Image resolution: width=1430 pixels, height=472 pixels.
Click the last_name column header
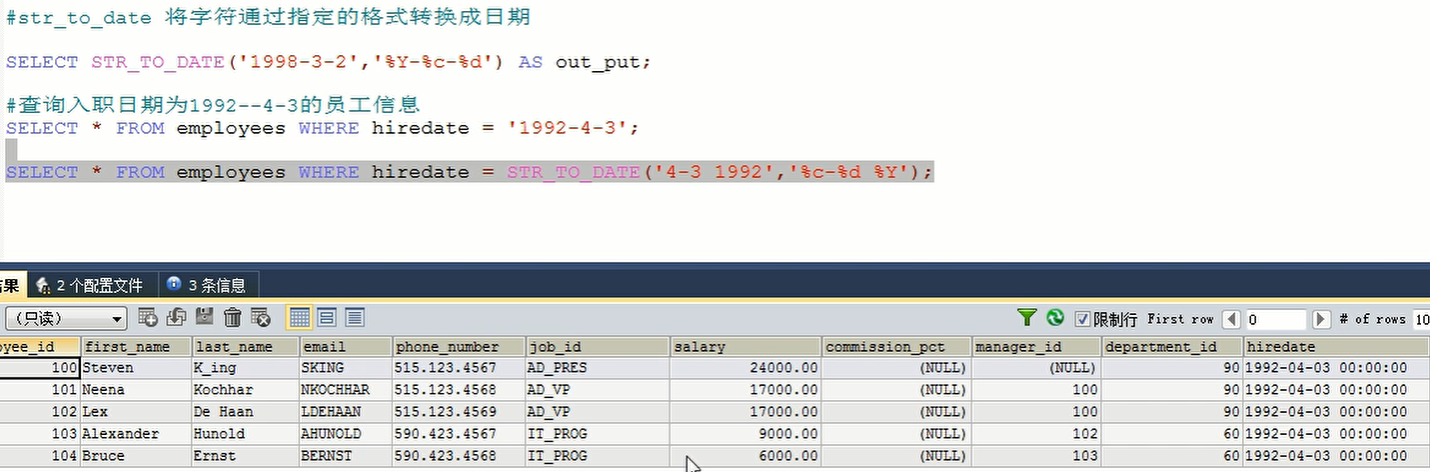coord(245,346)
